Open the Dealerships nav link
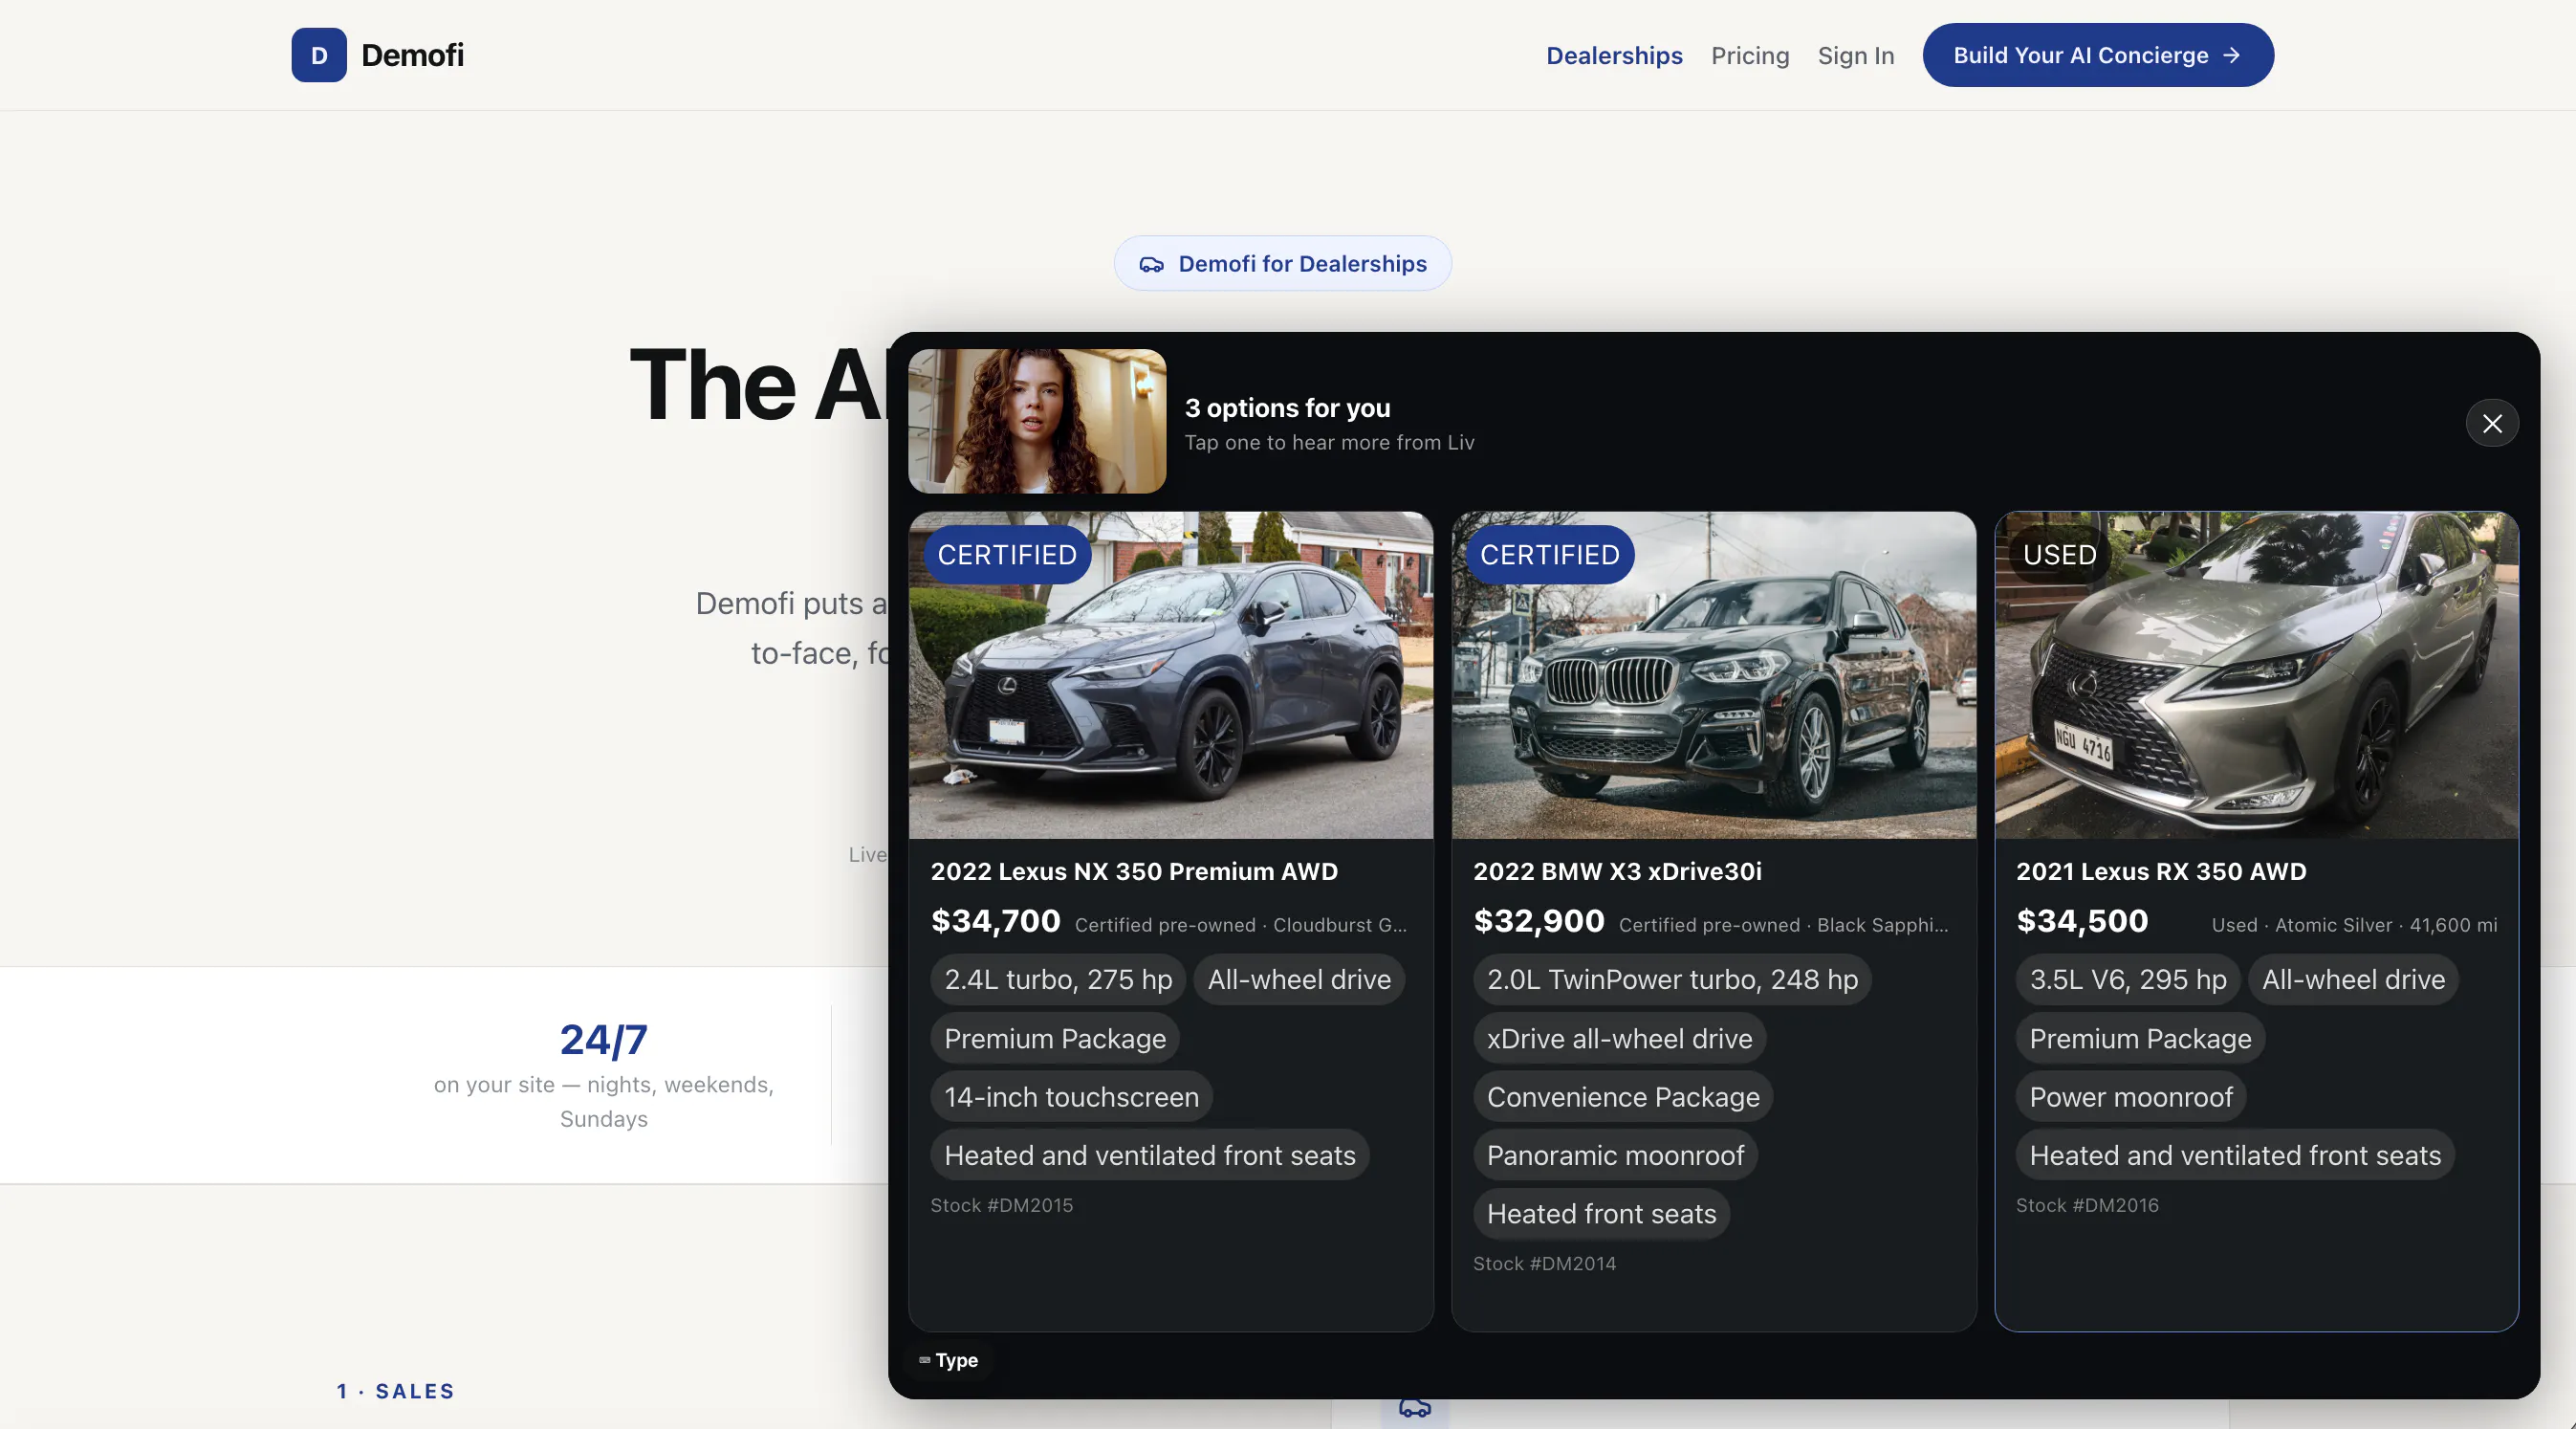The width and height of the screenshot is (2576, 1429). [1614, 55]
